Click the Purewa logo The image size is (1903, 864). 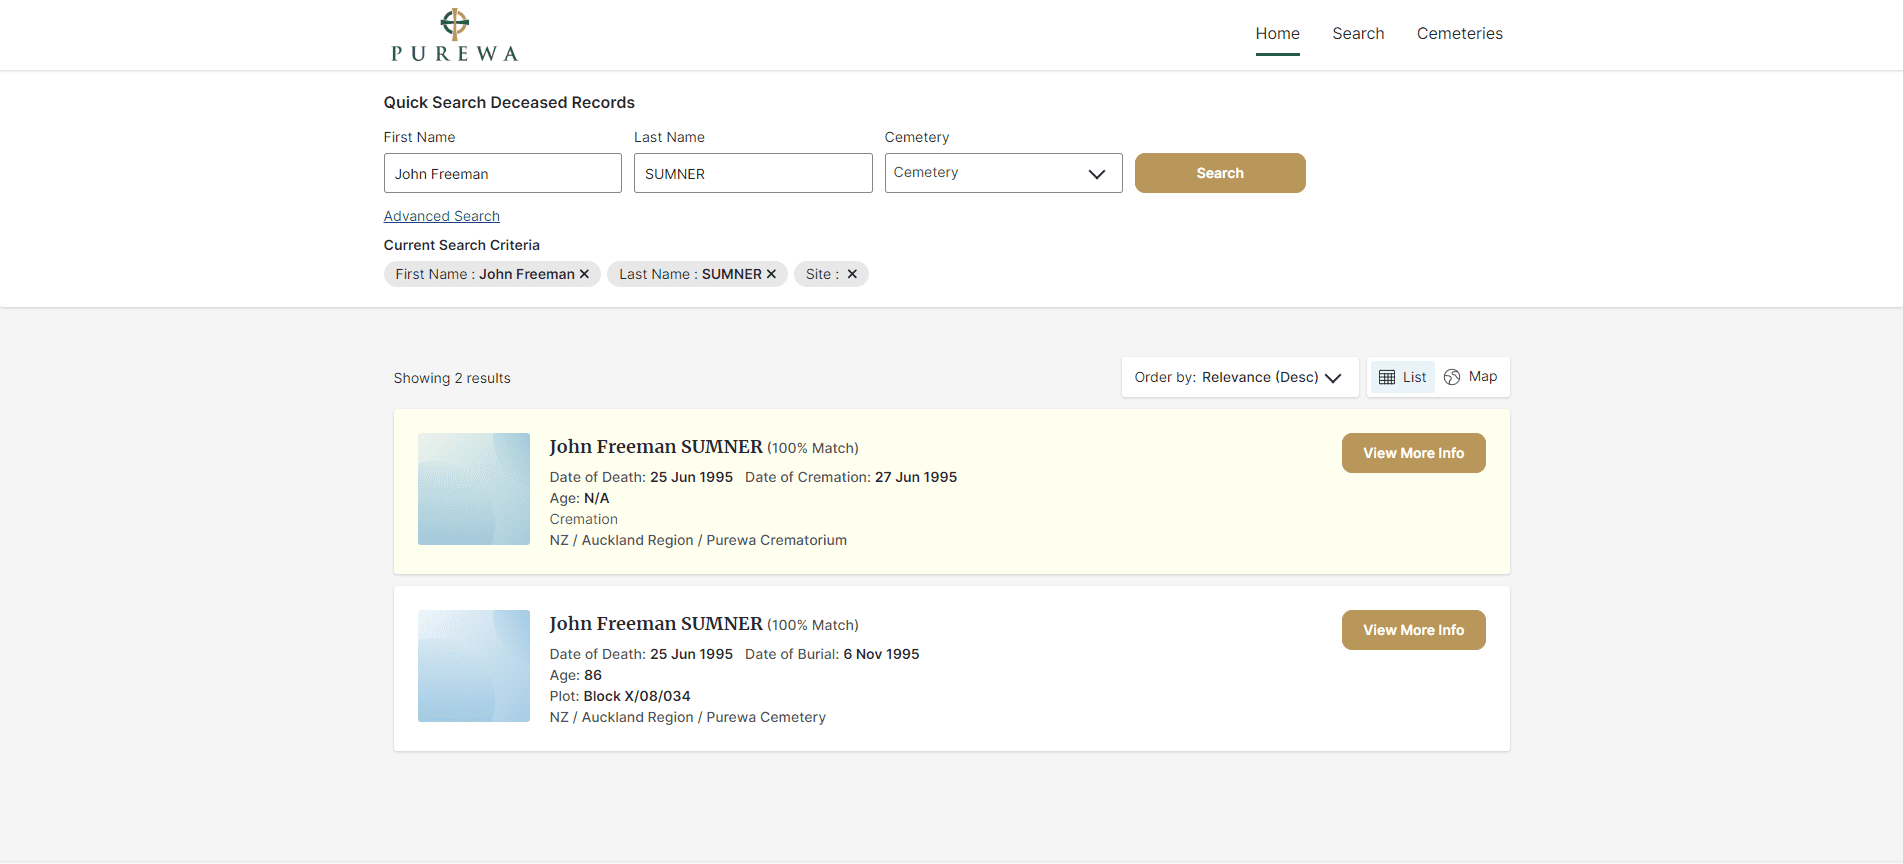pyautogui.click(x=455, y=35)
